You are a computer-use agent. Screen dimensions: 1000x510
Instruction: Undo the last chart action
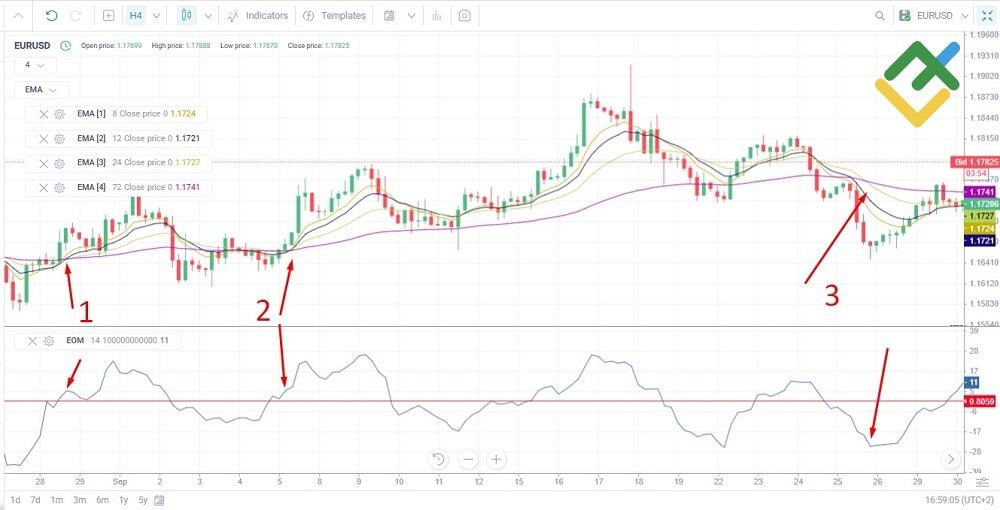pyautogui.click(x=52, y=15)
